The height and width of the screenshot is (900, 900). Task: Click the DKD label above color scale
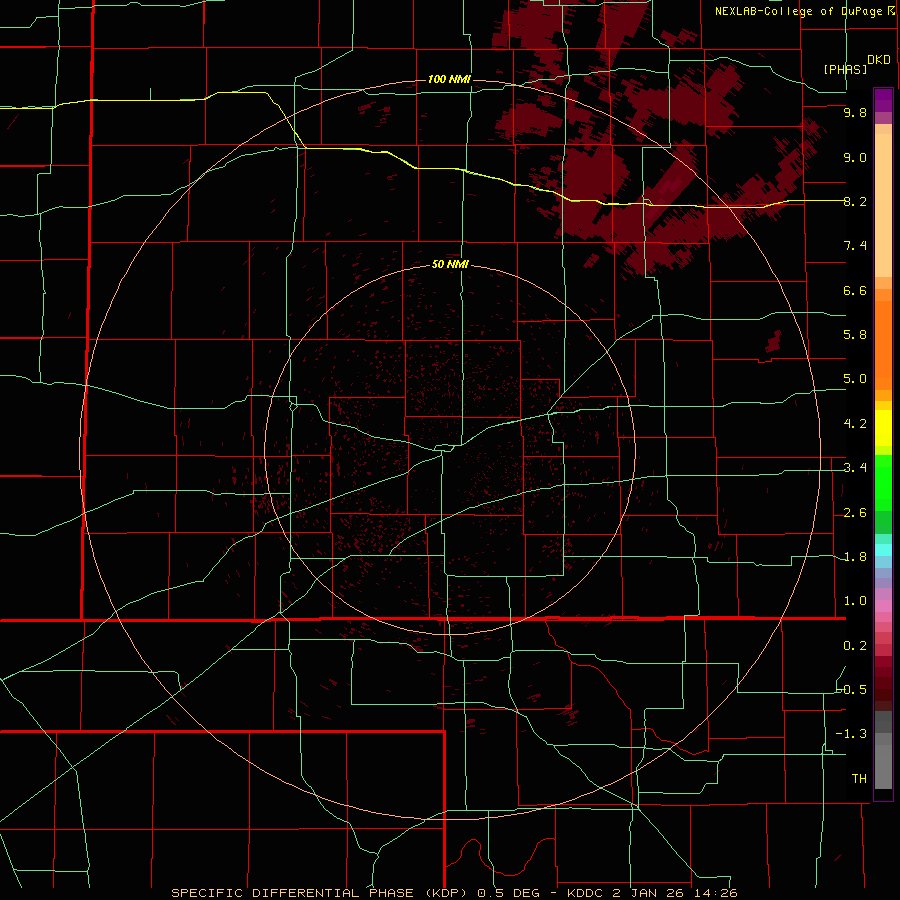pos(878,59)
